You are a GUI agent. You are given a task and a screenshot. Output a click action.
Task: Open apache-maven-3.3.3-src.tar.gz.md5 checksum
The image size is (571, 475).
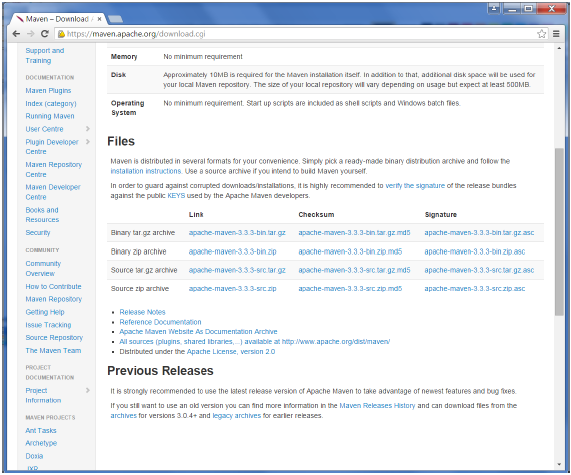click(x=354, y=270)
